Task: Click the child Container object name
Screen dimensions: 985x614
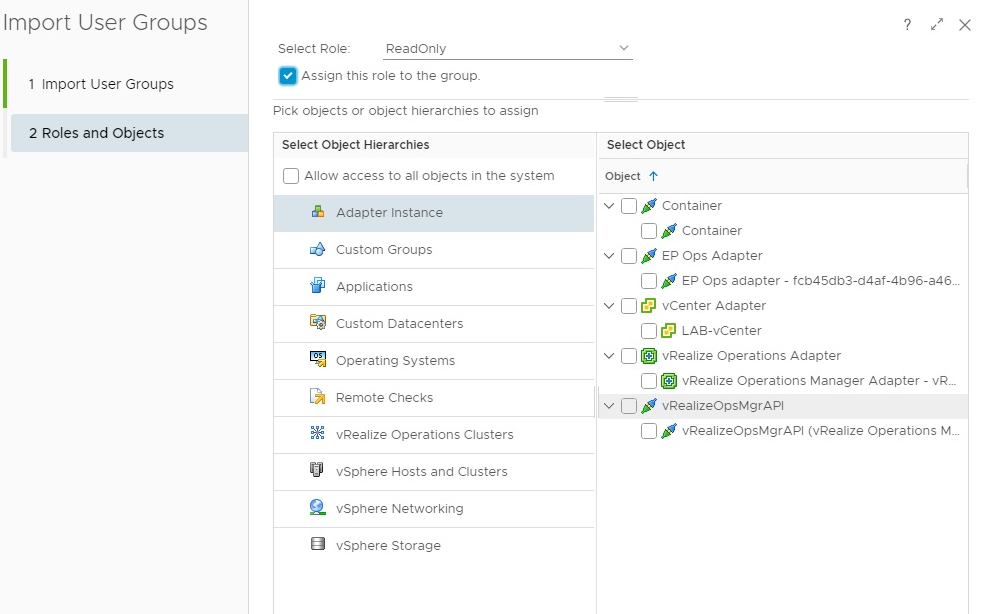Action: point(712,231)
